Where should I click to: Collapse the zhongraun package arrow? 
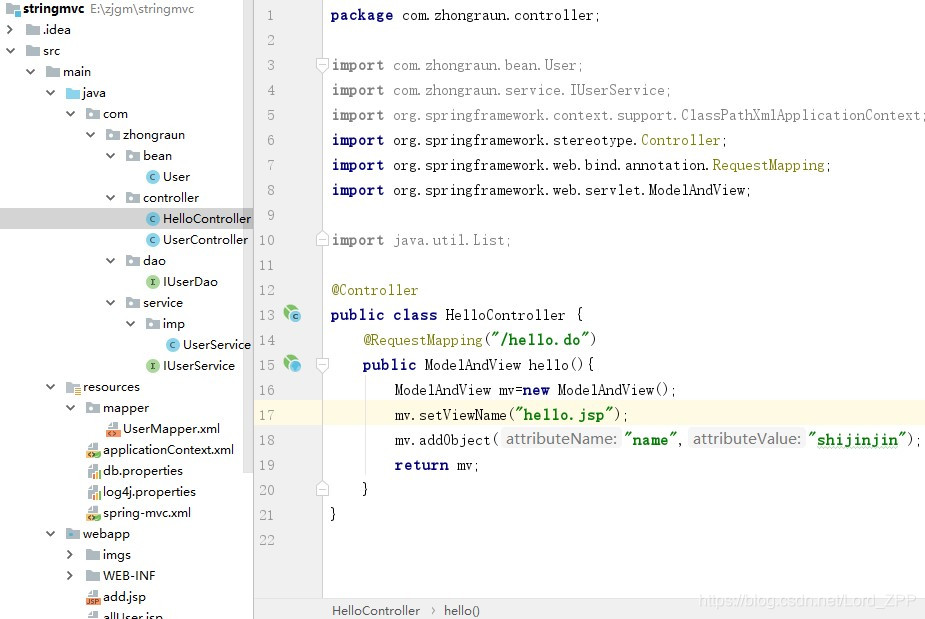click(x=91, y=135)
